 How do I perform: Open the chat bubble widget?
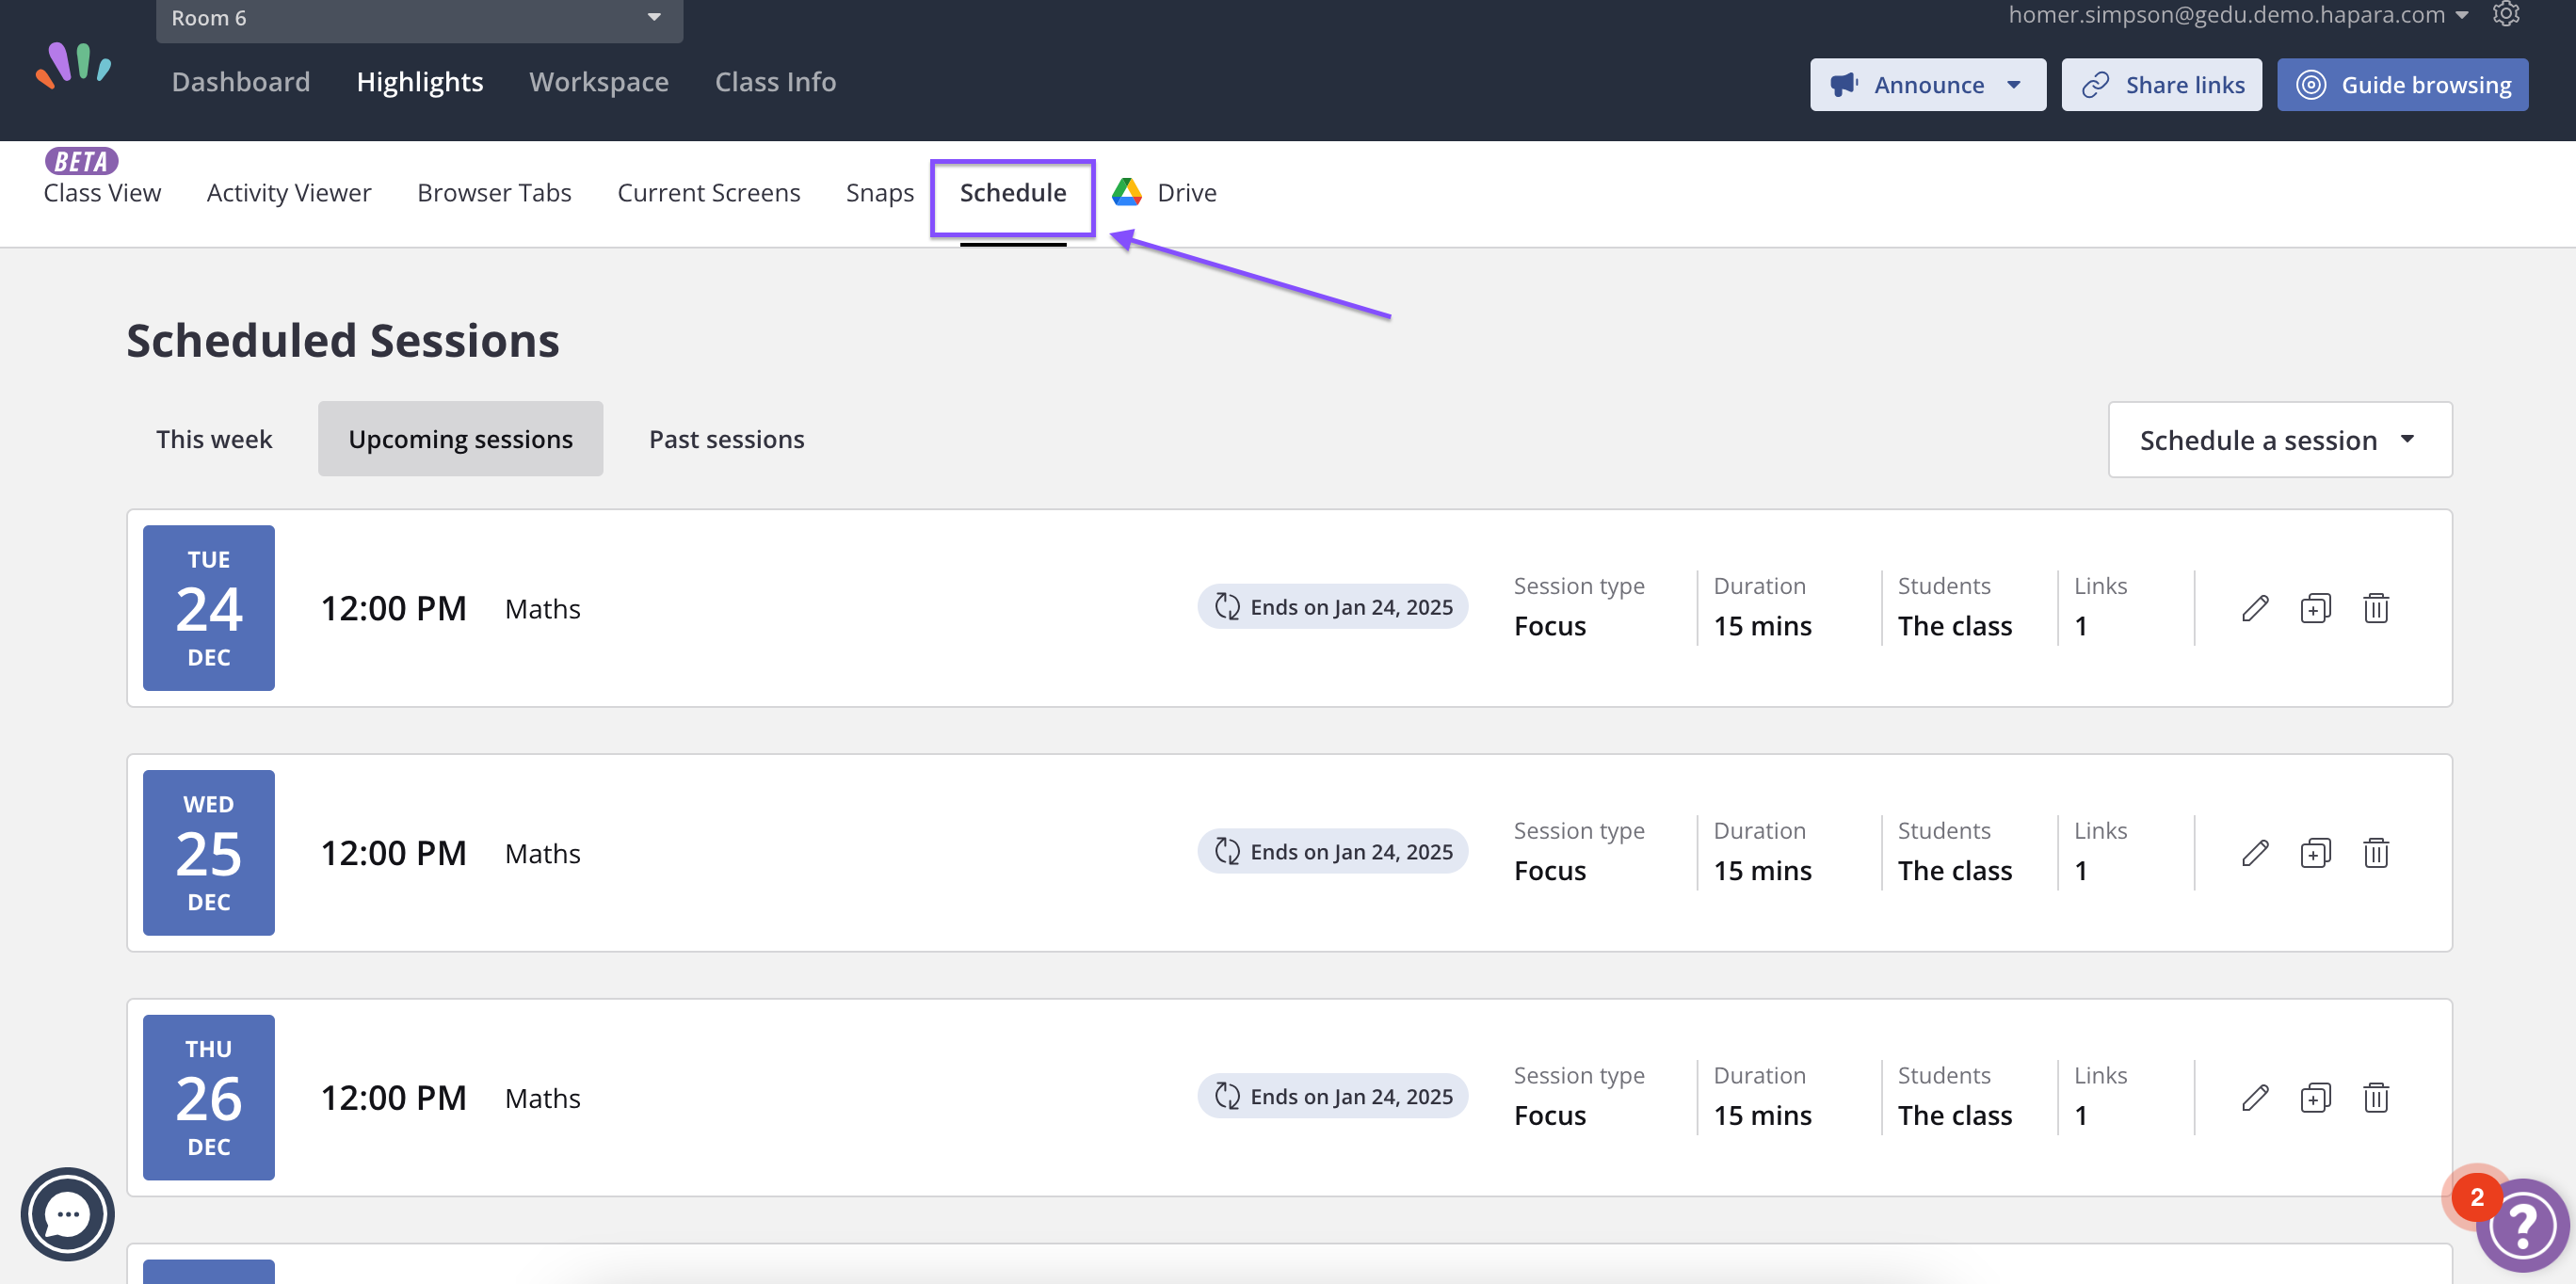tap(68, 1215)
